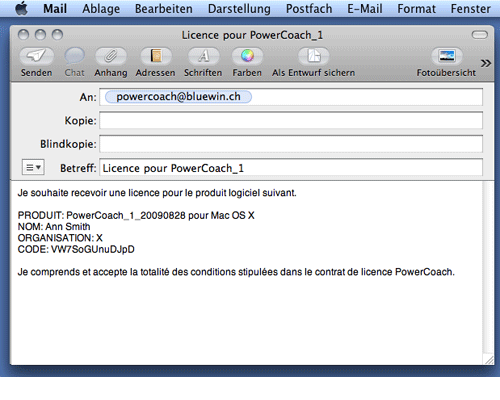Show the Schriften fonts panel
Screen dimensions: 500x400
pyautogui.click(x=203, y=56)
